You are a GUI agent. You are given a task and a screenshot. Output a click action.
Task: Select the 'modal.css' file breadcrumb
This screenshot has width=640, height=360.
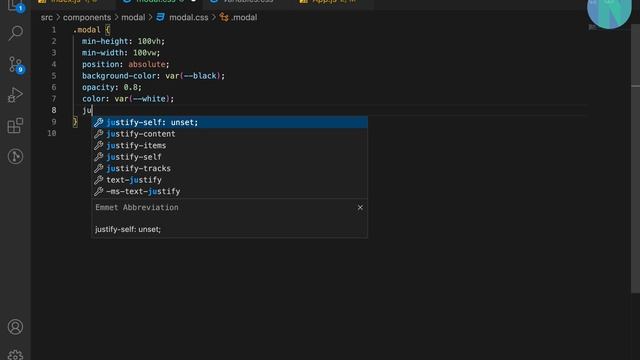point(182,18)
